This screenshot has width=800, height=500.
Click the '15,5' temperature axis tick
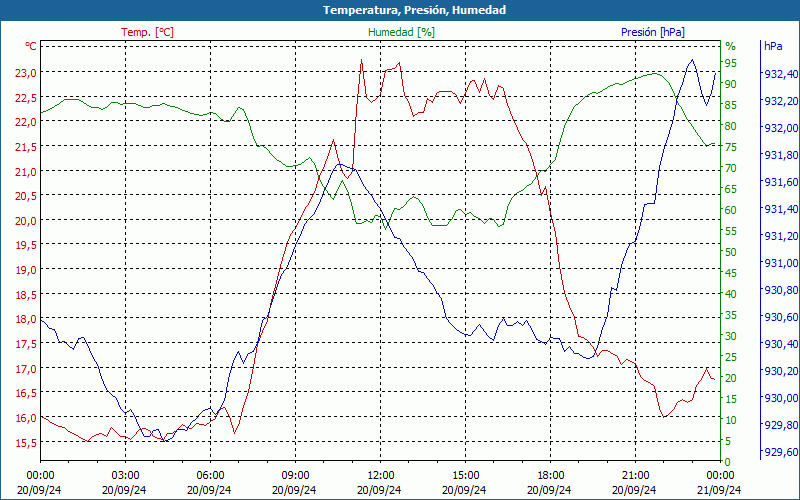[x=26, y=443]
